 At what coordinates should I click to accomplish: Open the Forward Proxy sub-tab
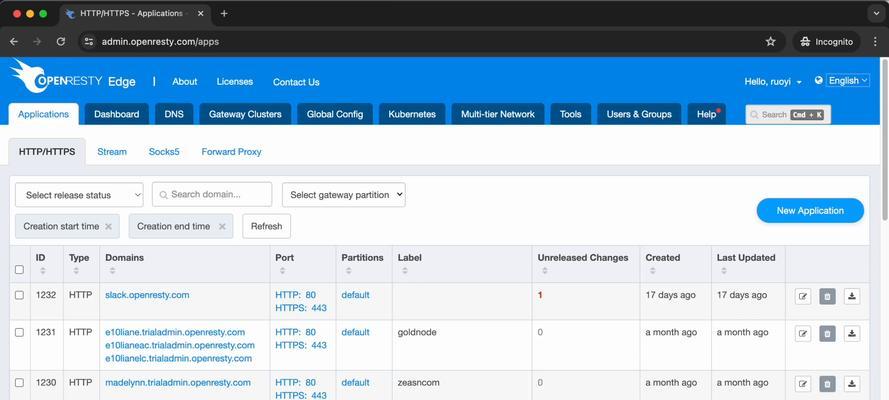click(x=231, y=152)
